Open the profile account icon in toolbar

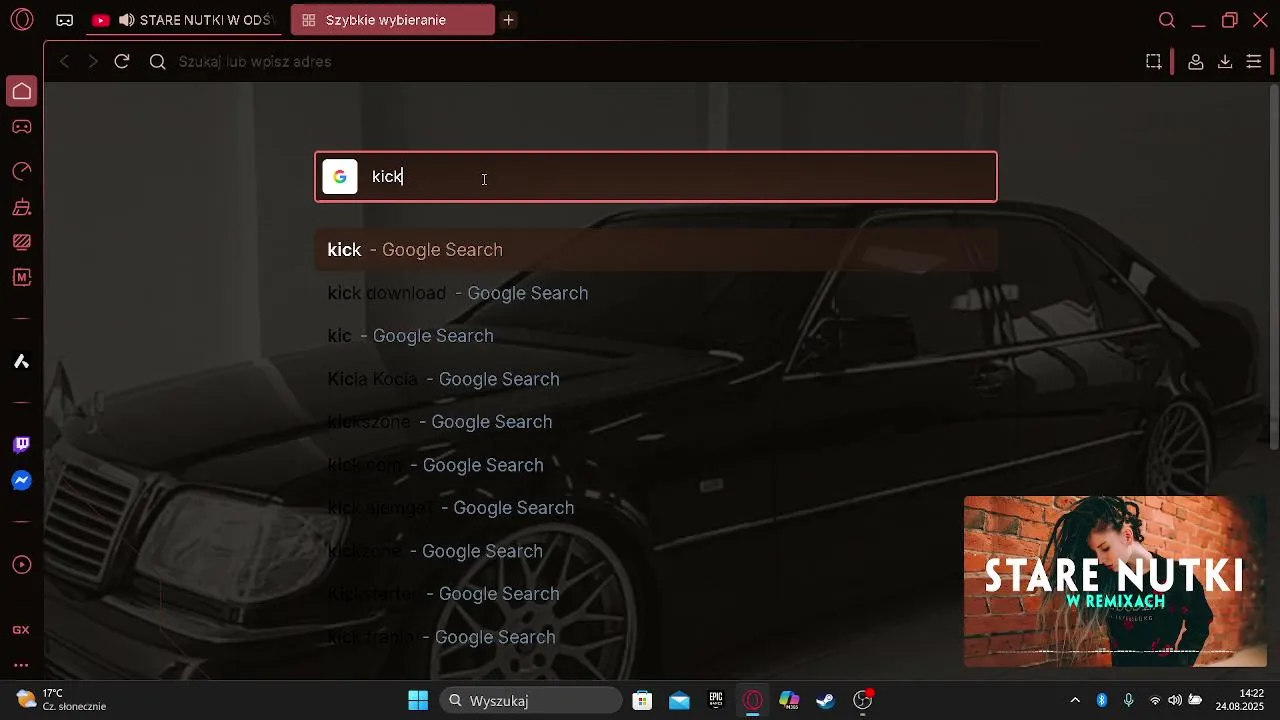click(1195, 62)
